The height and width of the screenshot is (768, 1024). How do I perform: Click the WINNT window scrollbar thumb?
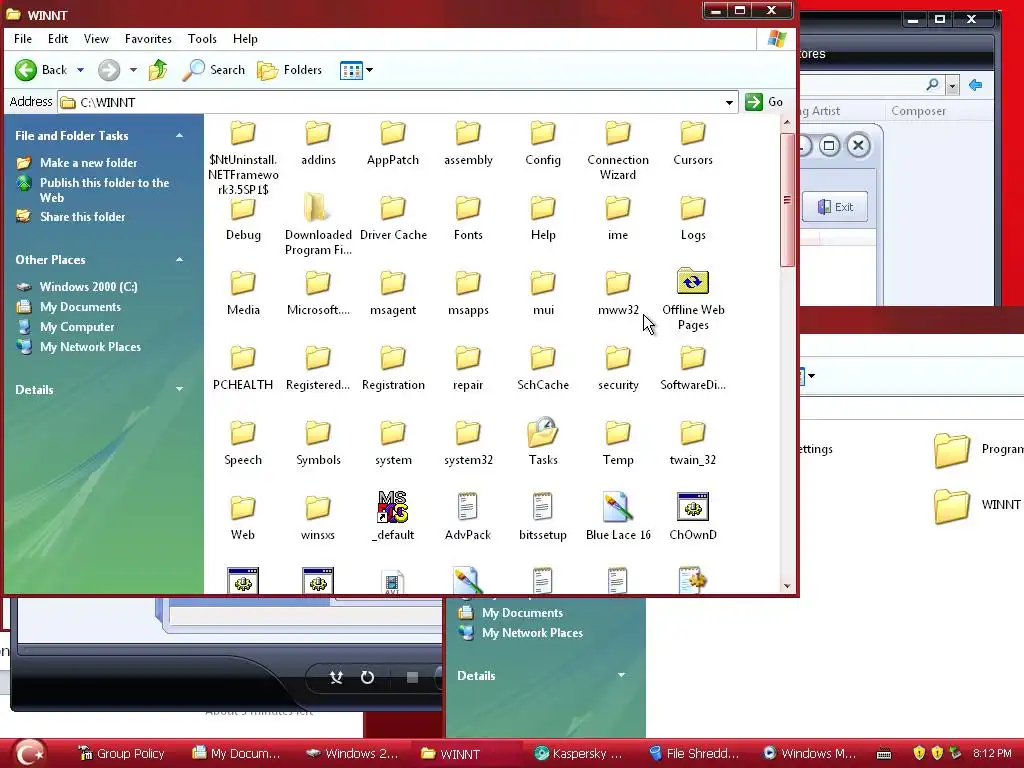click(787, 200)
